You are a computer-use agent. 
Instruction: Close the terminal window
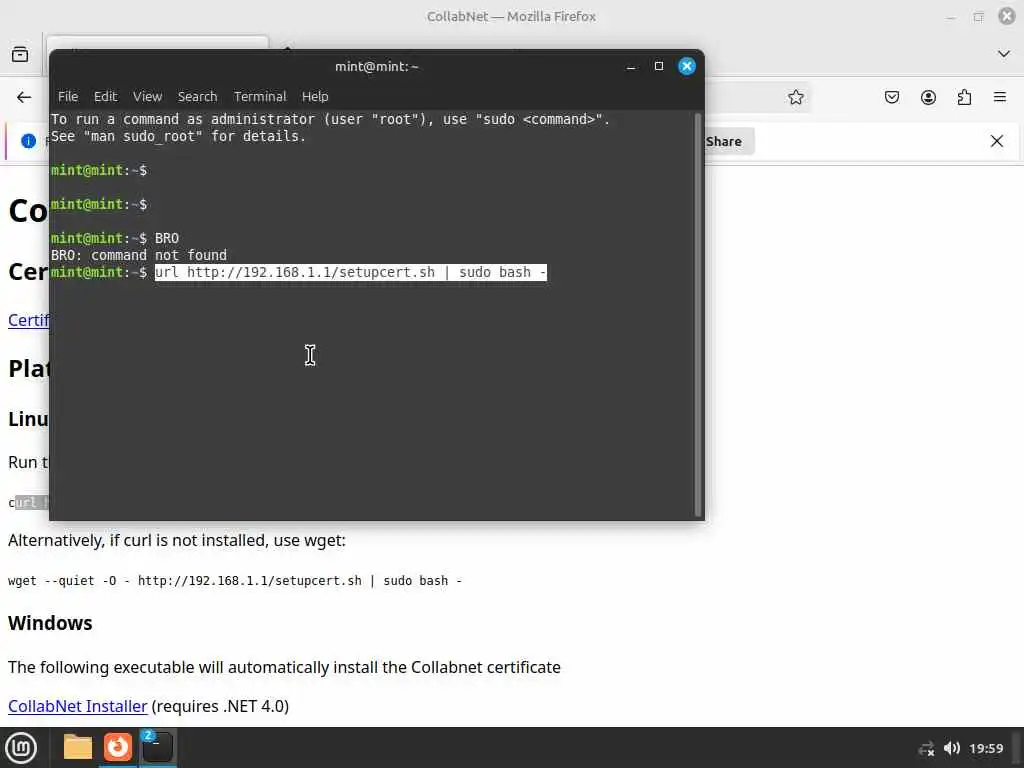(x=686, y=66)
